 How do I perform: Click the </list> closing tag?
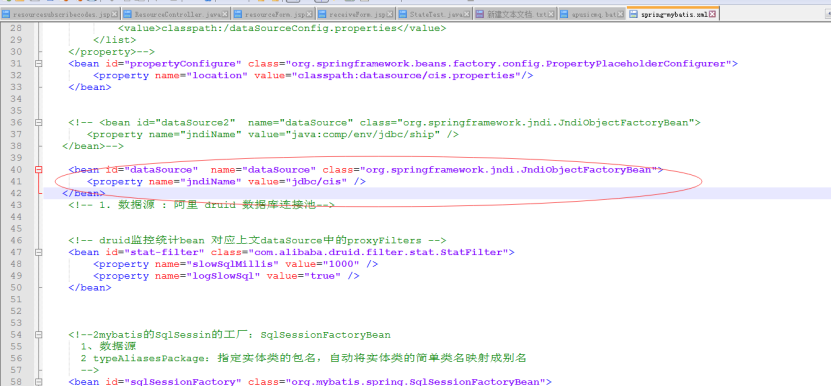pyautogui.click(x=115, y=40)
